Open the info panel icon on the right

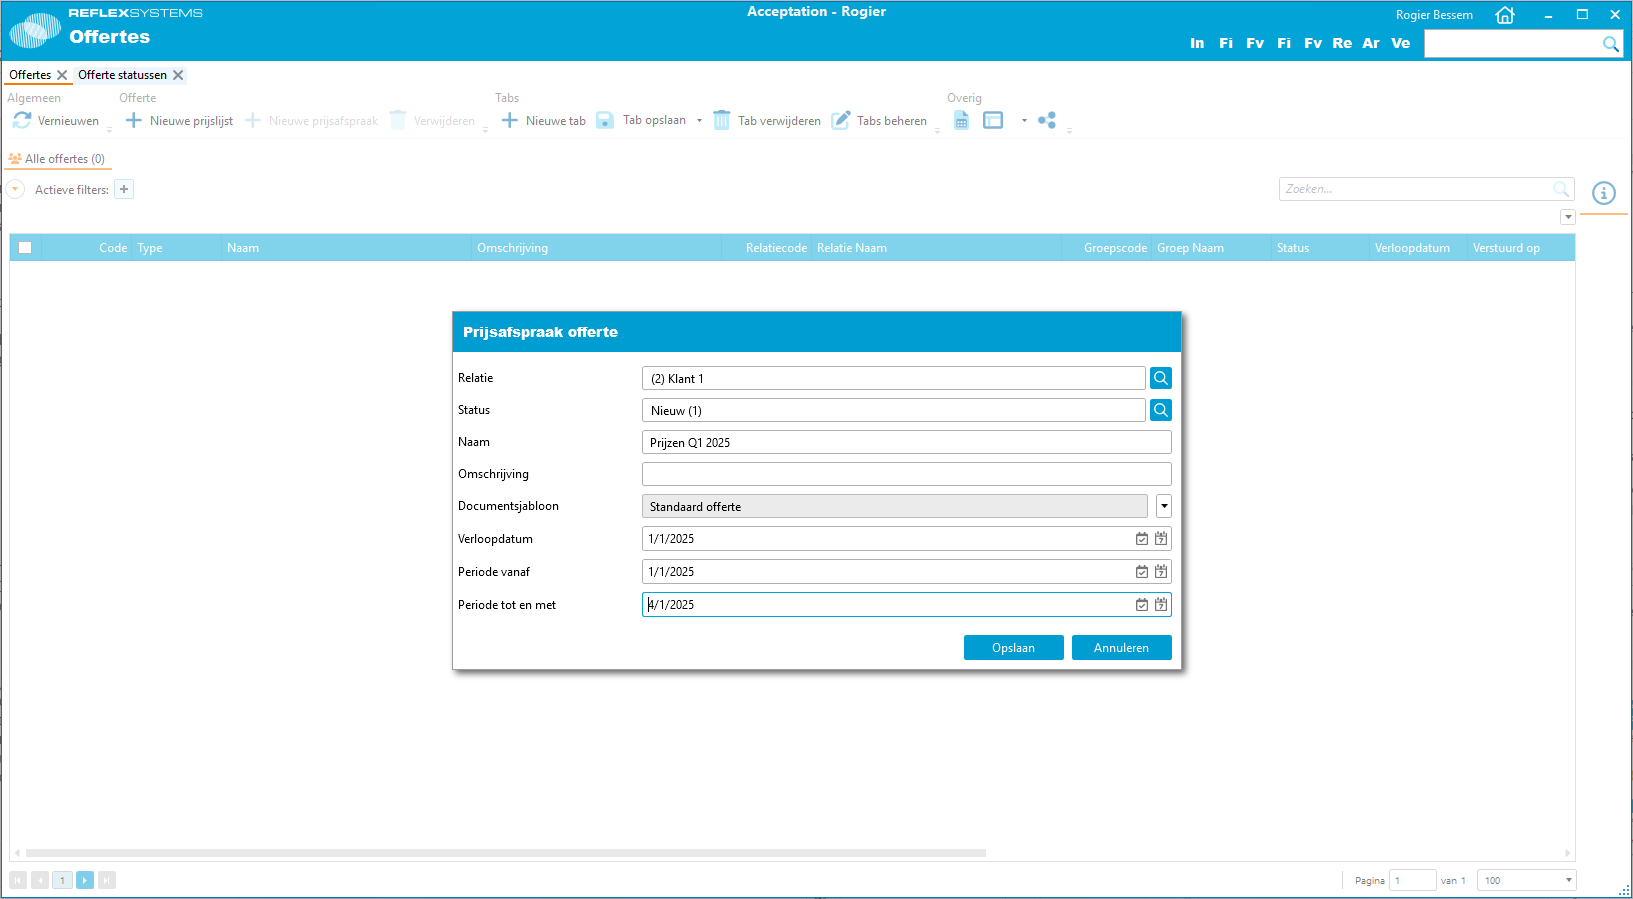(1603, 193)
